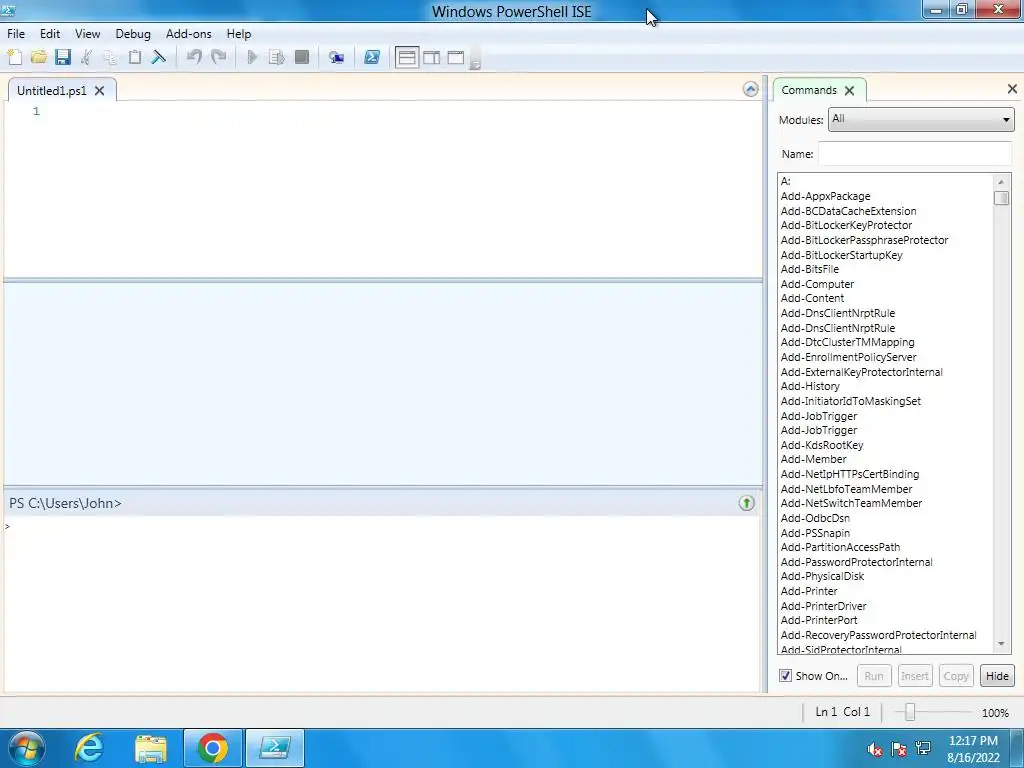1024x768 pixels.
Task: Open the View menu
Action: [x=88, y=34]
